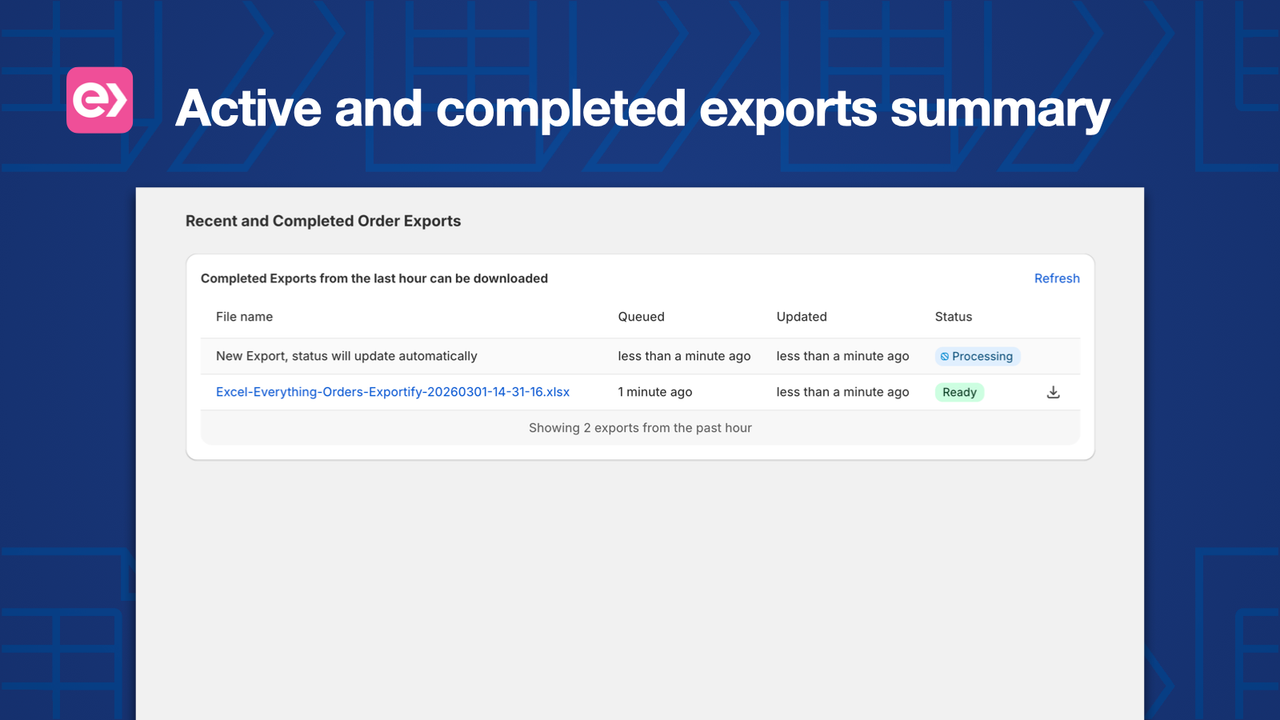Refresh the exports list
Screen dimensions: 1280x720
coord(1057,278)
